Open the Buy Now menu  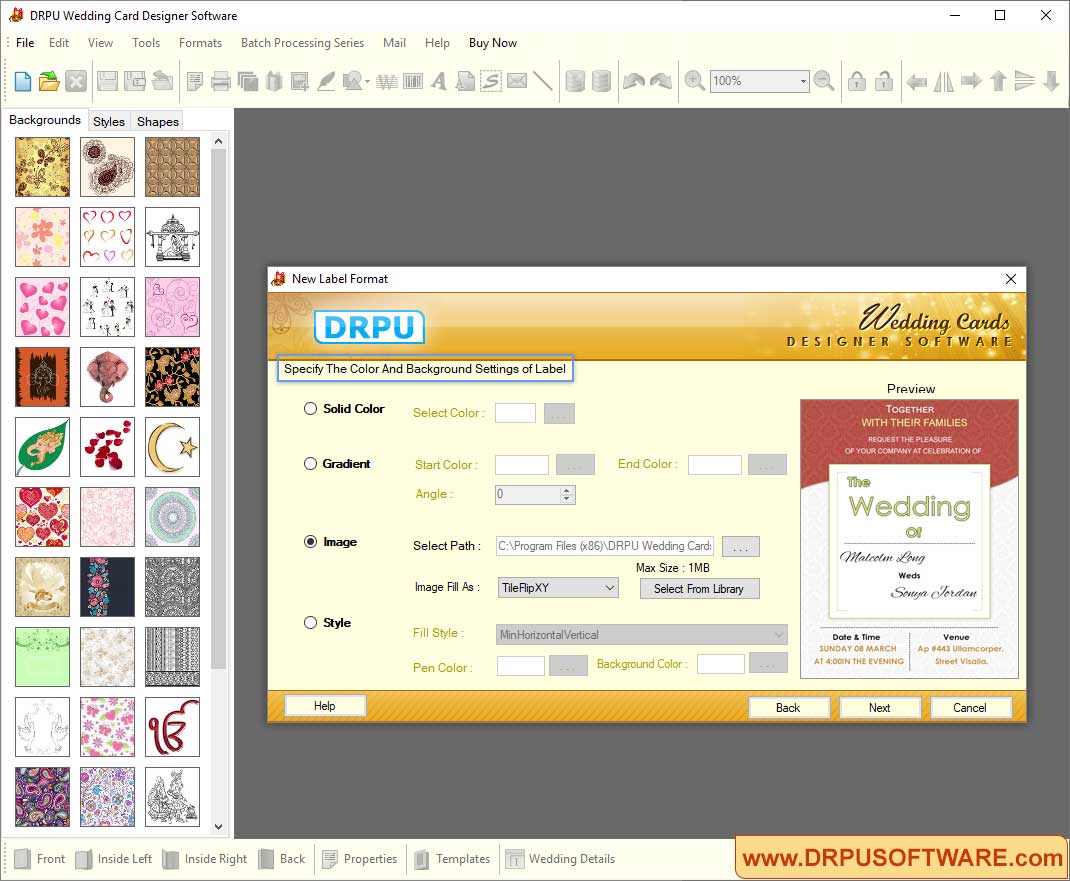pyautogui.click(x=493, y=42)
